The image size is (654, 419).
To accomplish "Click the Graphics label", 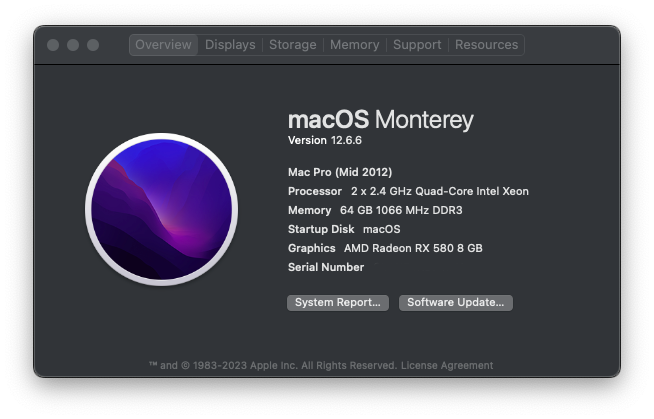I will point(311,248).
